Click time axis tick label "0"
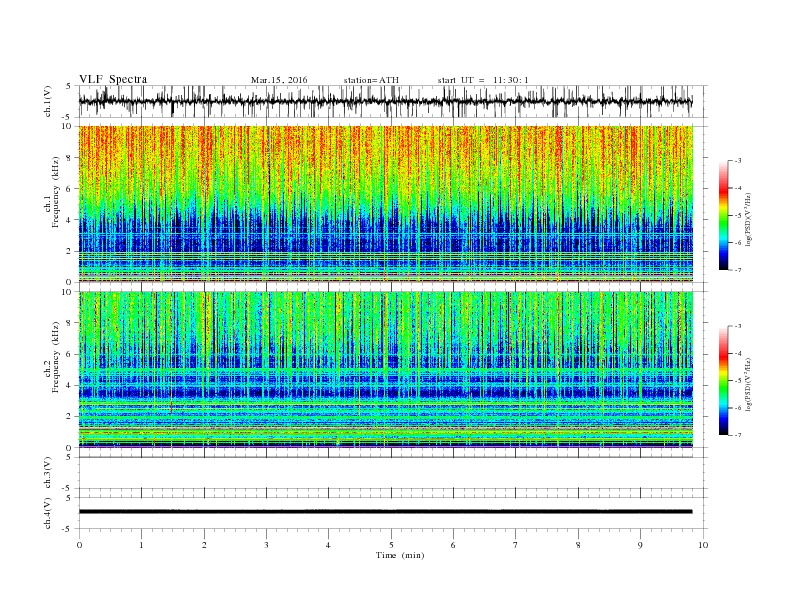The height and width of the screenshot is (612, 792). pyautogui.click(x=79, y=545)
